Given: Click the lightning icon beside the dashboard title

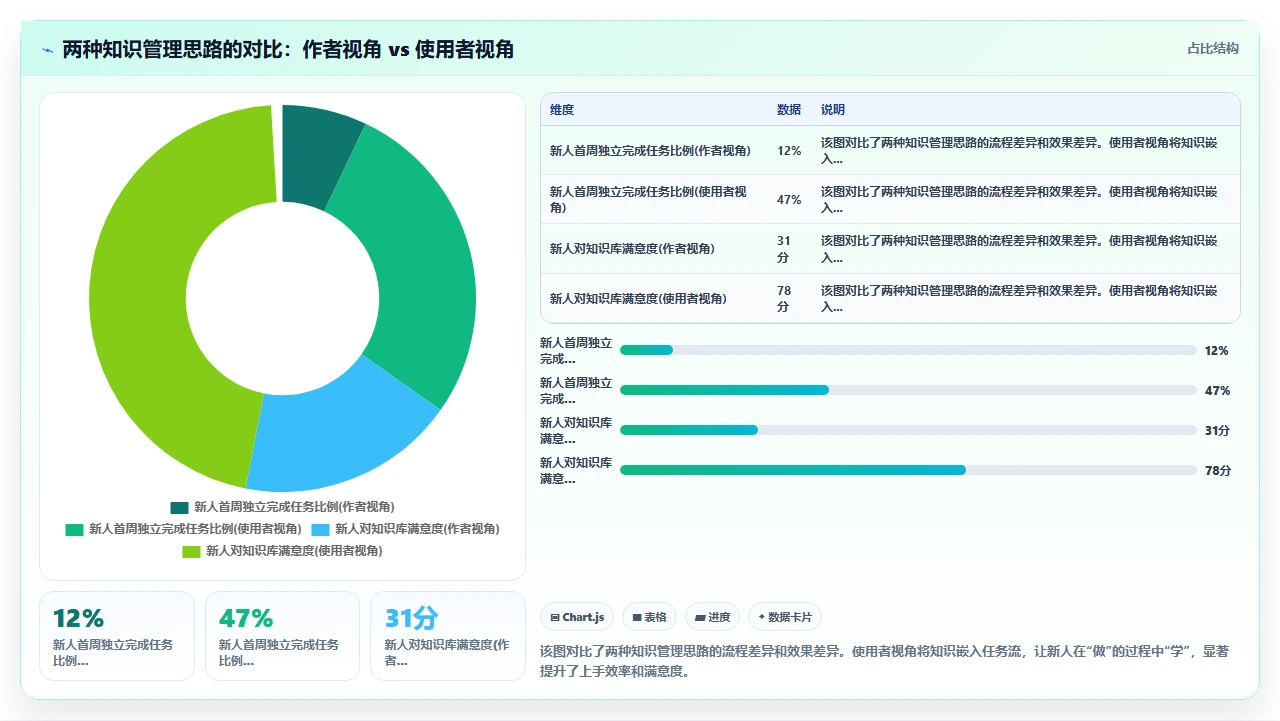Looking at the screenshot, I should point(48,50).
